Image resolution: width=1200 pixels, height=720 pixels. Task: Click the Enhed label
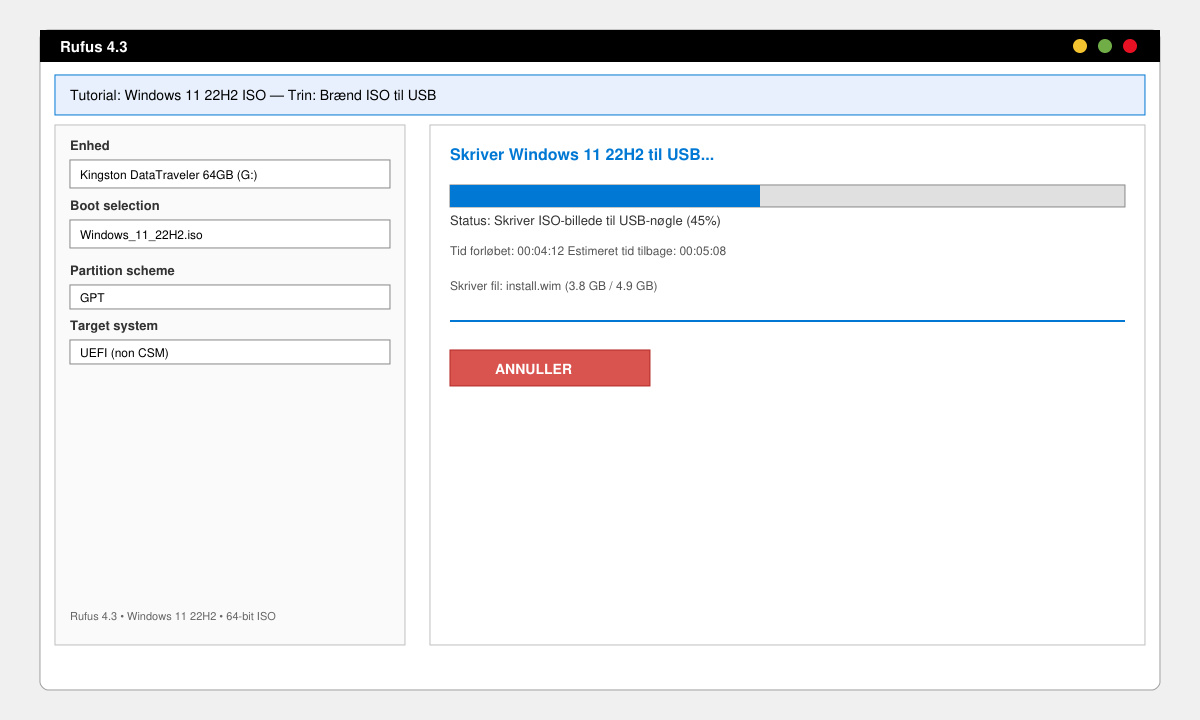(x=90, y=145)
